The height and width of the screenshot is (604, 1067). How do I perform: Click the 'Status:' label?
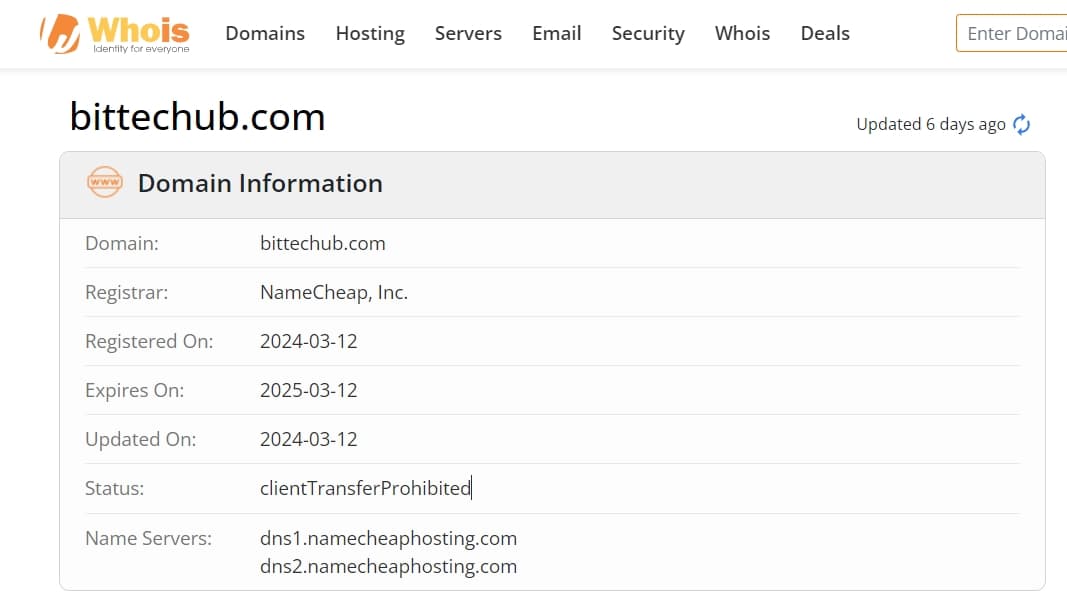114,488
